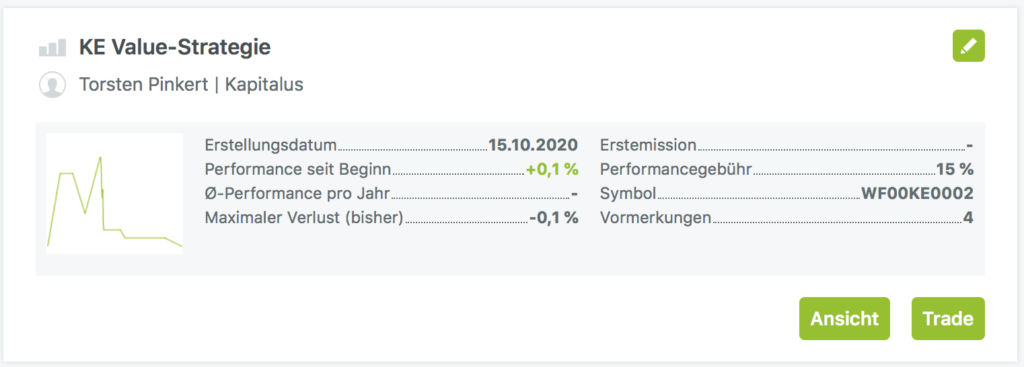Image resolution: width=1024 pixels, height=367 pixels.
Task: Click the peak of the green chart line
Action: [x=101, y=157]
